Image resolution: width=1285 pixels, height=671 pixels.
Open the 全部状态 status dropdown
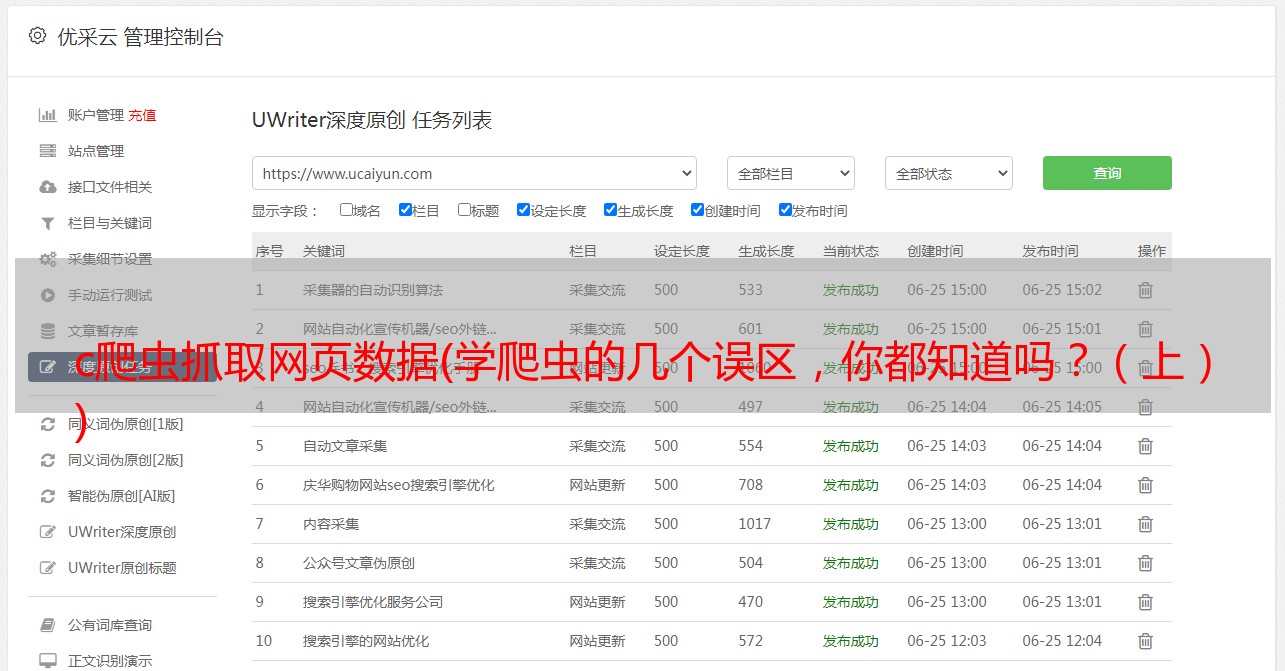(948, 173)
